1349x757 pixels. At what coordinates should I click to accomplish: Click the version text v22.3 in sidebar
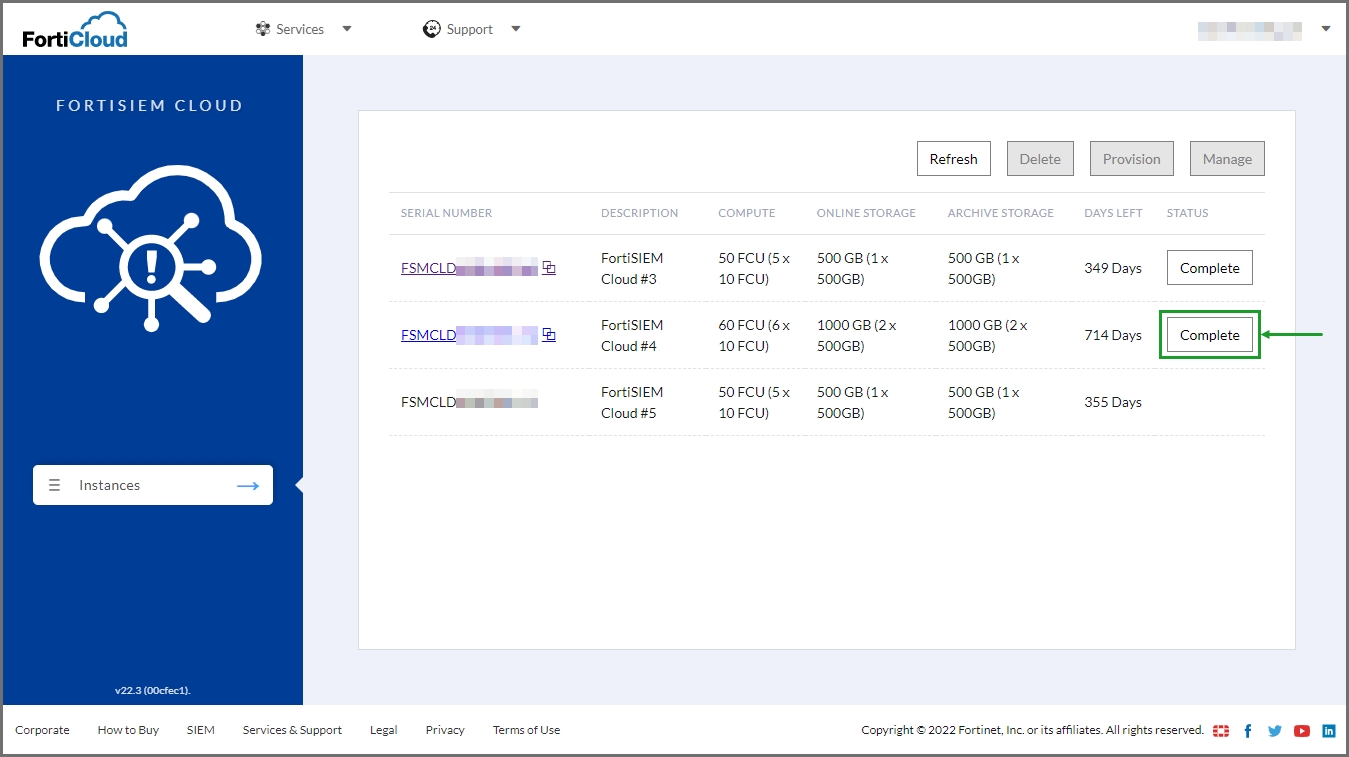point(153,690)
